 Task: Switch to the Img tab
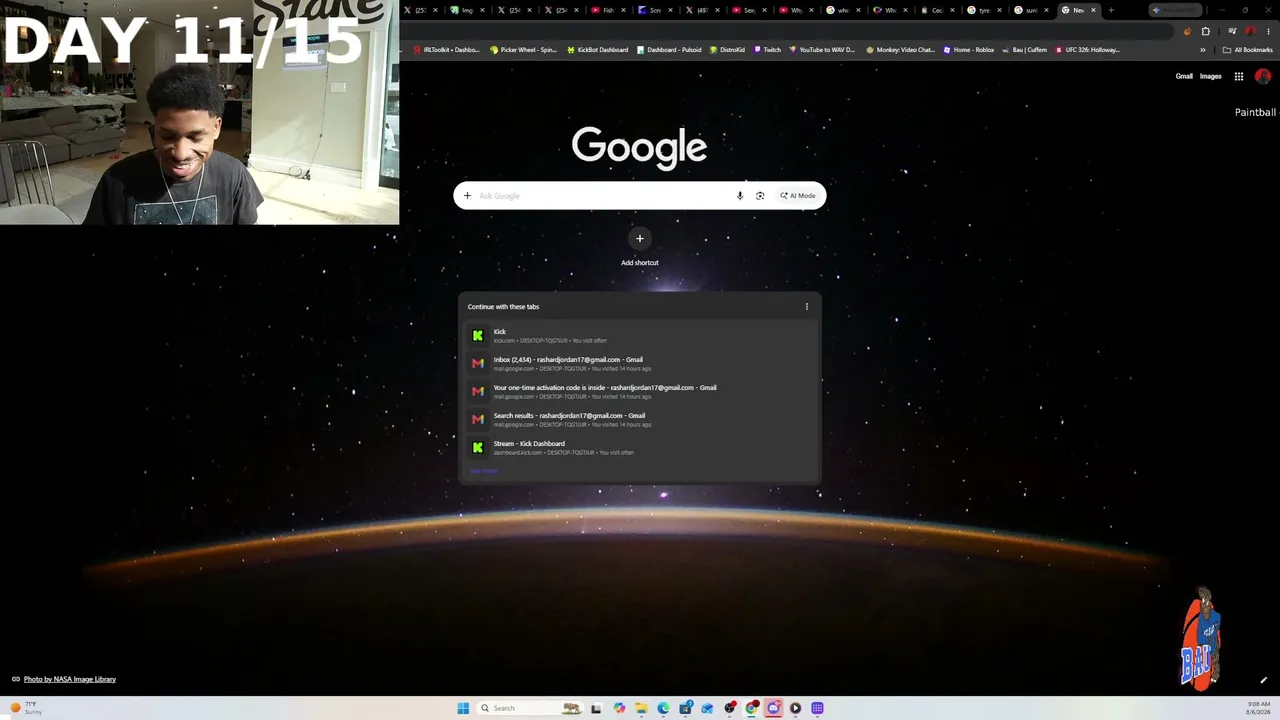(467, 10)
